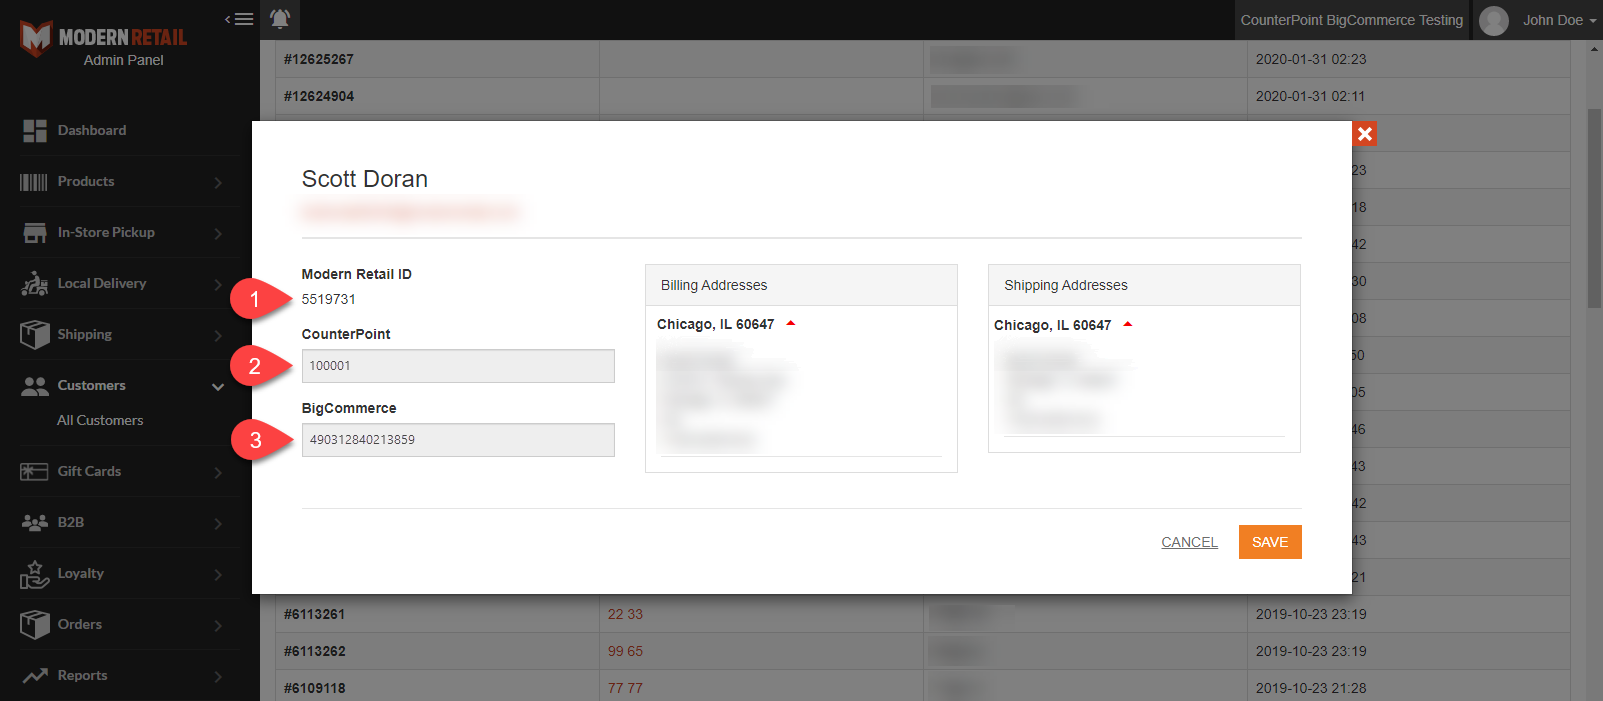
Task: Click the Billing Addresses panel header
Action: [801, 285]
